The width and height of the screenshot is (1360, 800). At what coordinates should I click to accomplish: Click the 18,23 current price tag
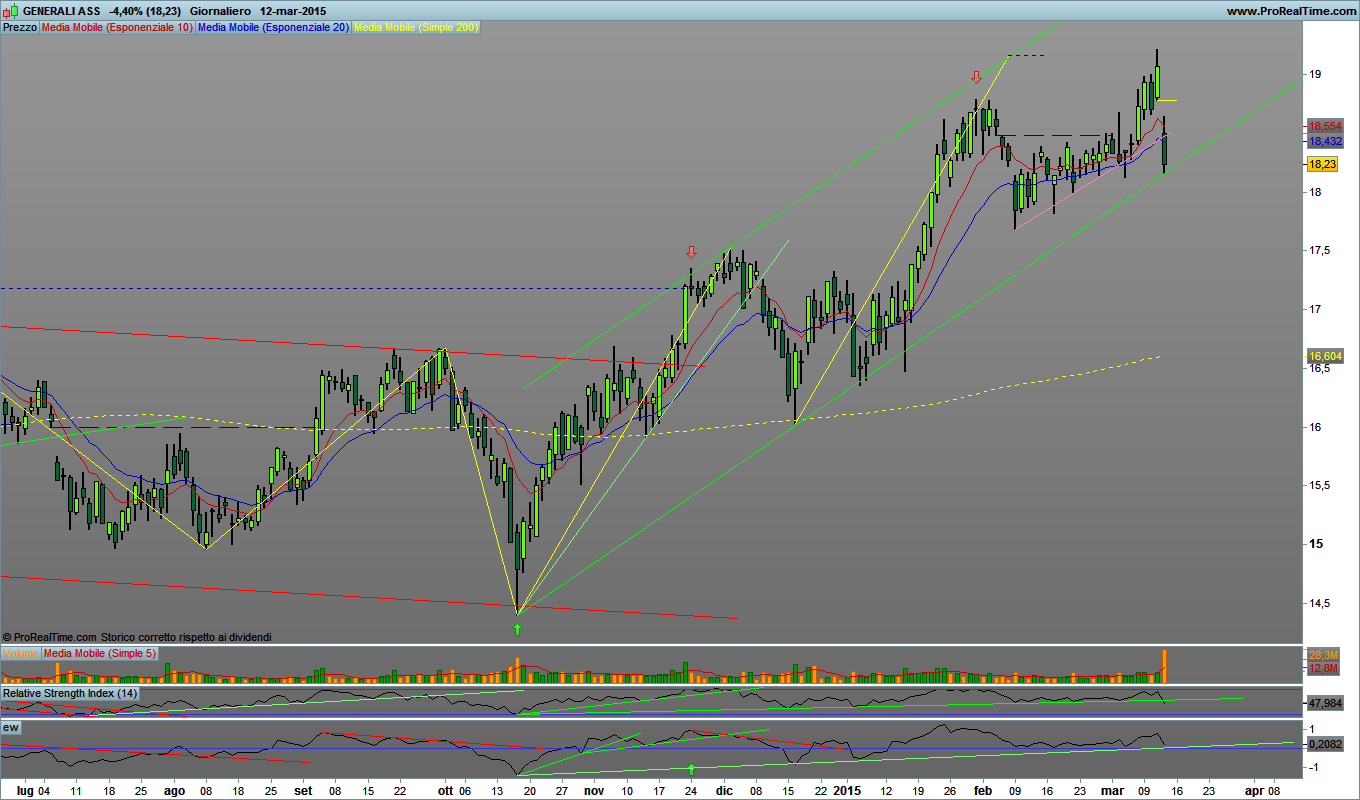click(x=1322, y=164)
